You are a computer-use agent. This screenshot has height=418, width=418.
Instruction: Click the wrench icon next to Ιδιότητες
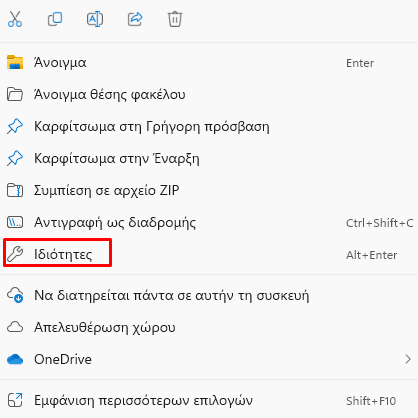pyautogui.click(x=15, y=254)
